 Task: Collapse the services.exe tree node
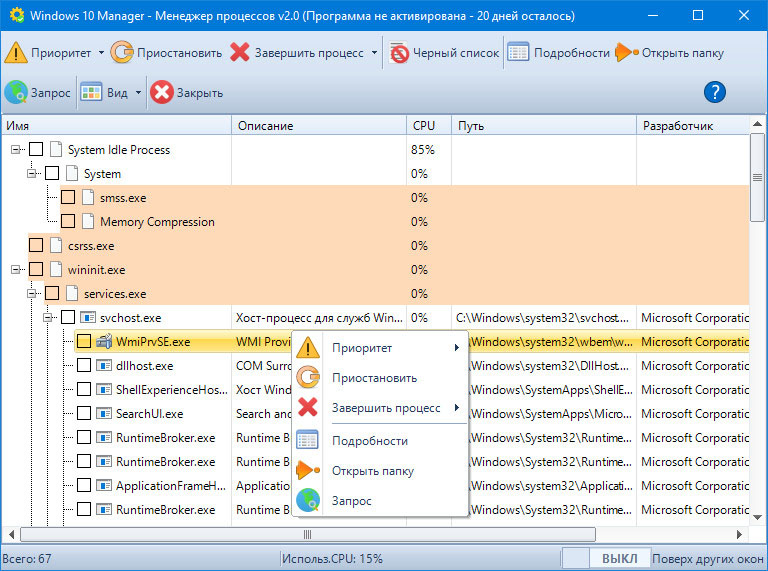(x=32, y=293)
